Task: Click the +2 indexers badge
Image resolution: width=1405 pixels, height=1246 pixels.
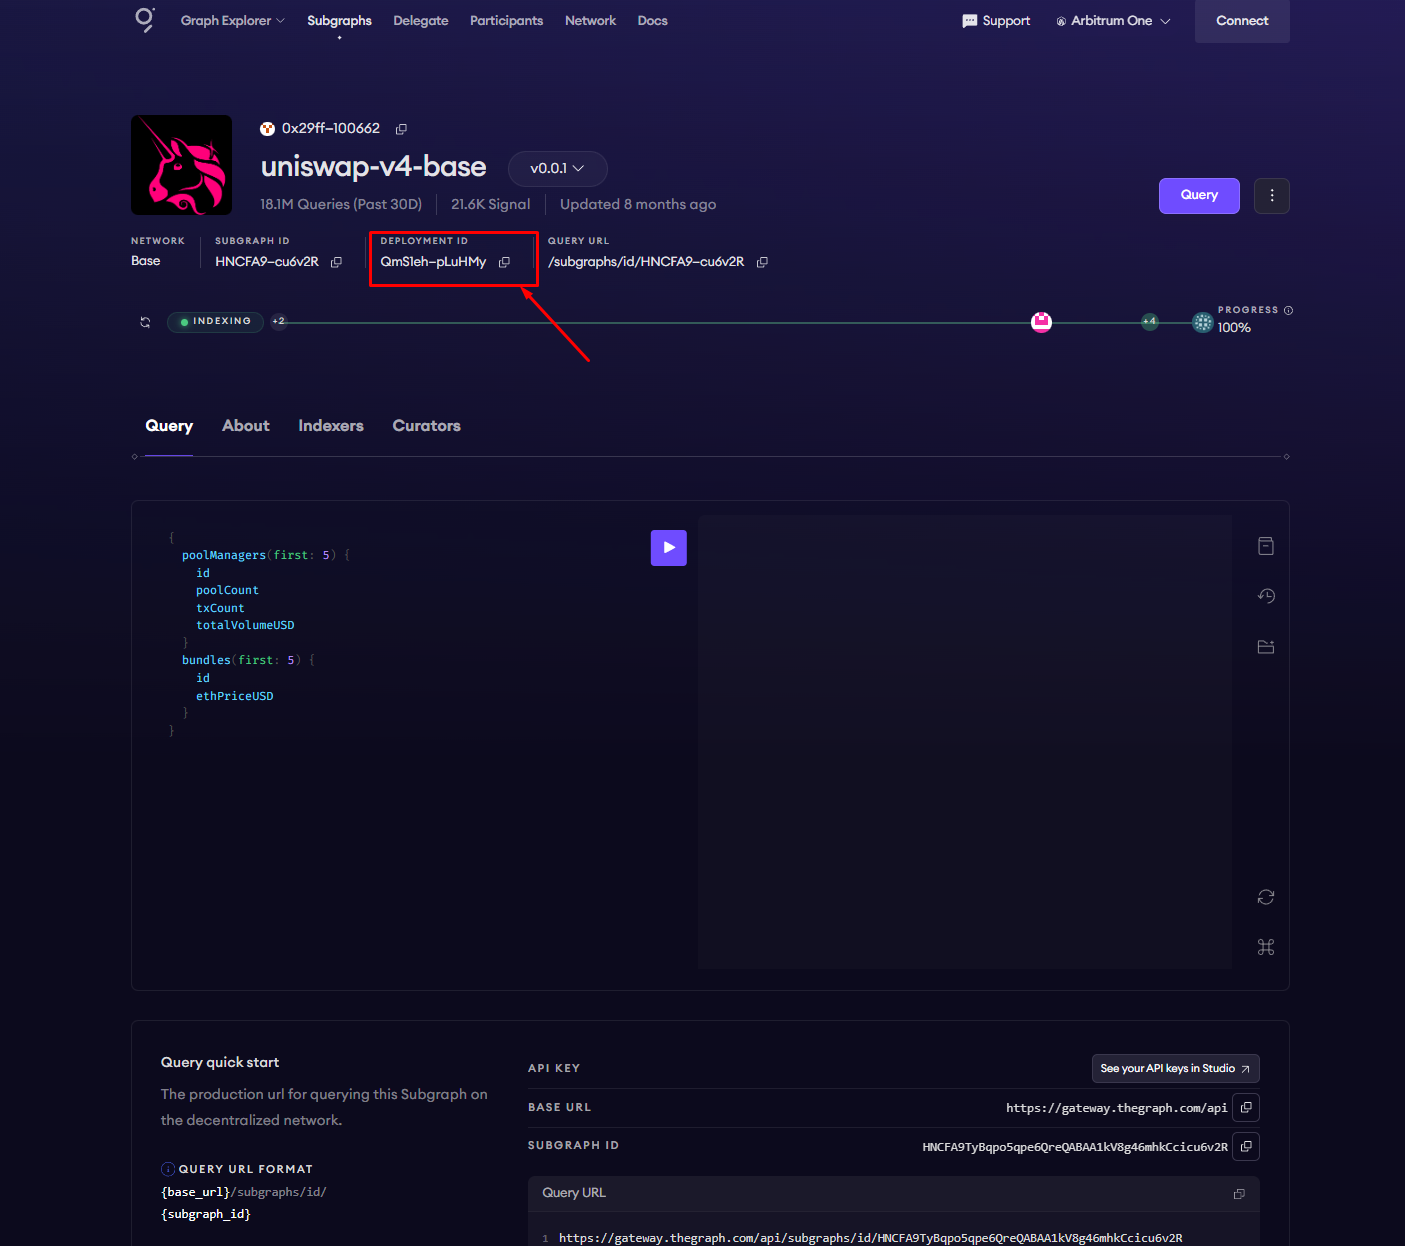Action: click(279, 321)
